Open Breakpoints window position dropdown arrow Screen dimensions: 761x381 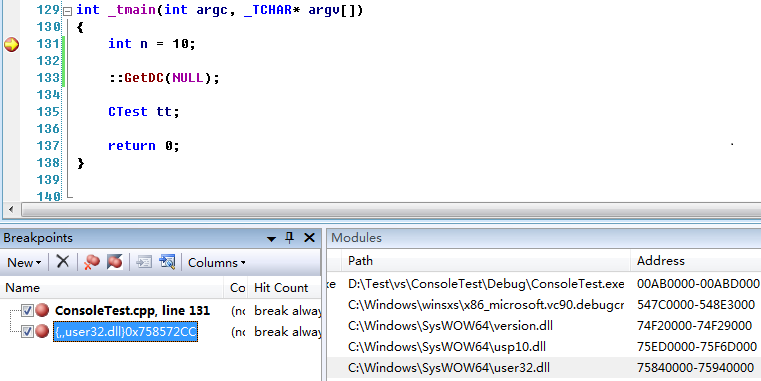tap(272, 238)
